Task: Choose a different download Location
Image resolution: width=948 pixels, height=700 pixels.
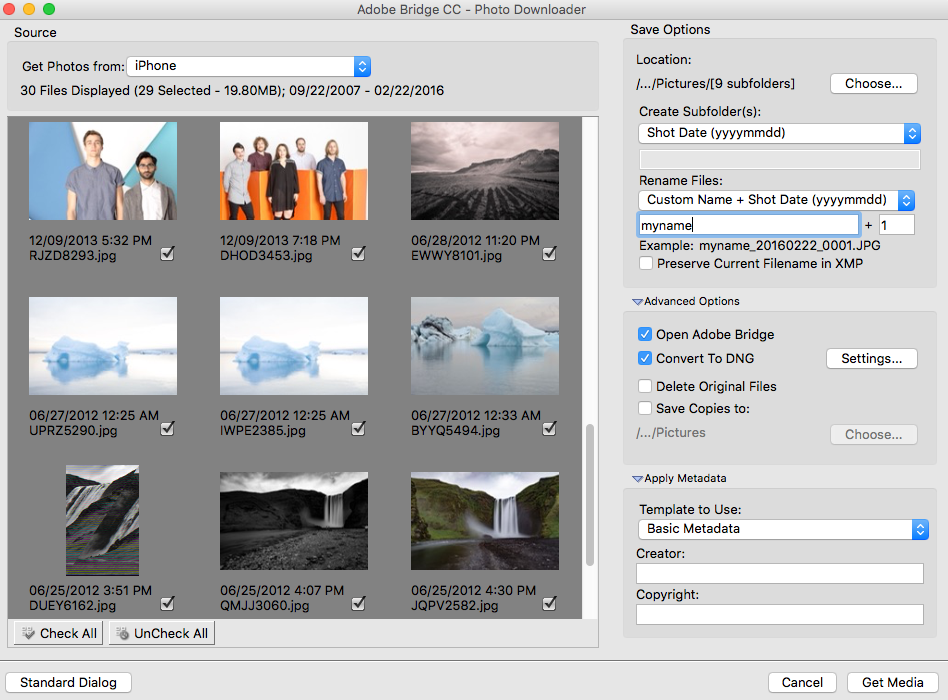Action: [x=873, y=83]
